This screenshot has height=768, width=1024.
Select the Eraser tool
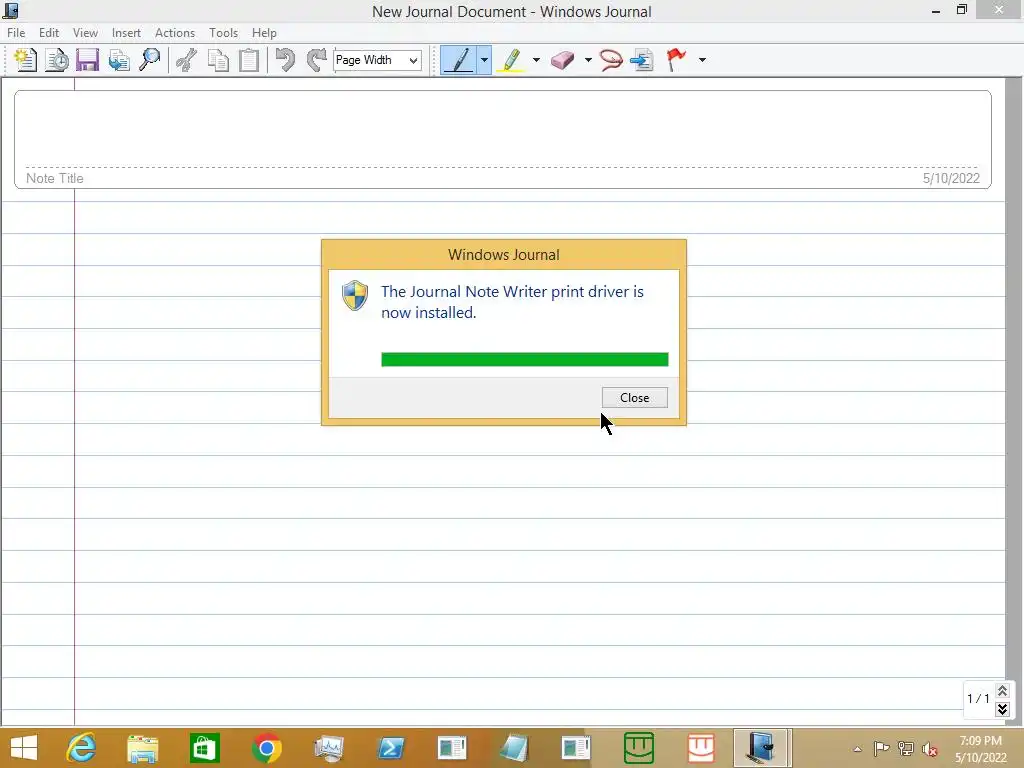(562, 60)
